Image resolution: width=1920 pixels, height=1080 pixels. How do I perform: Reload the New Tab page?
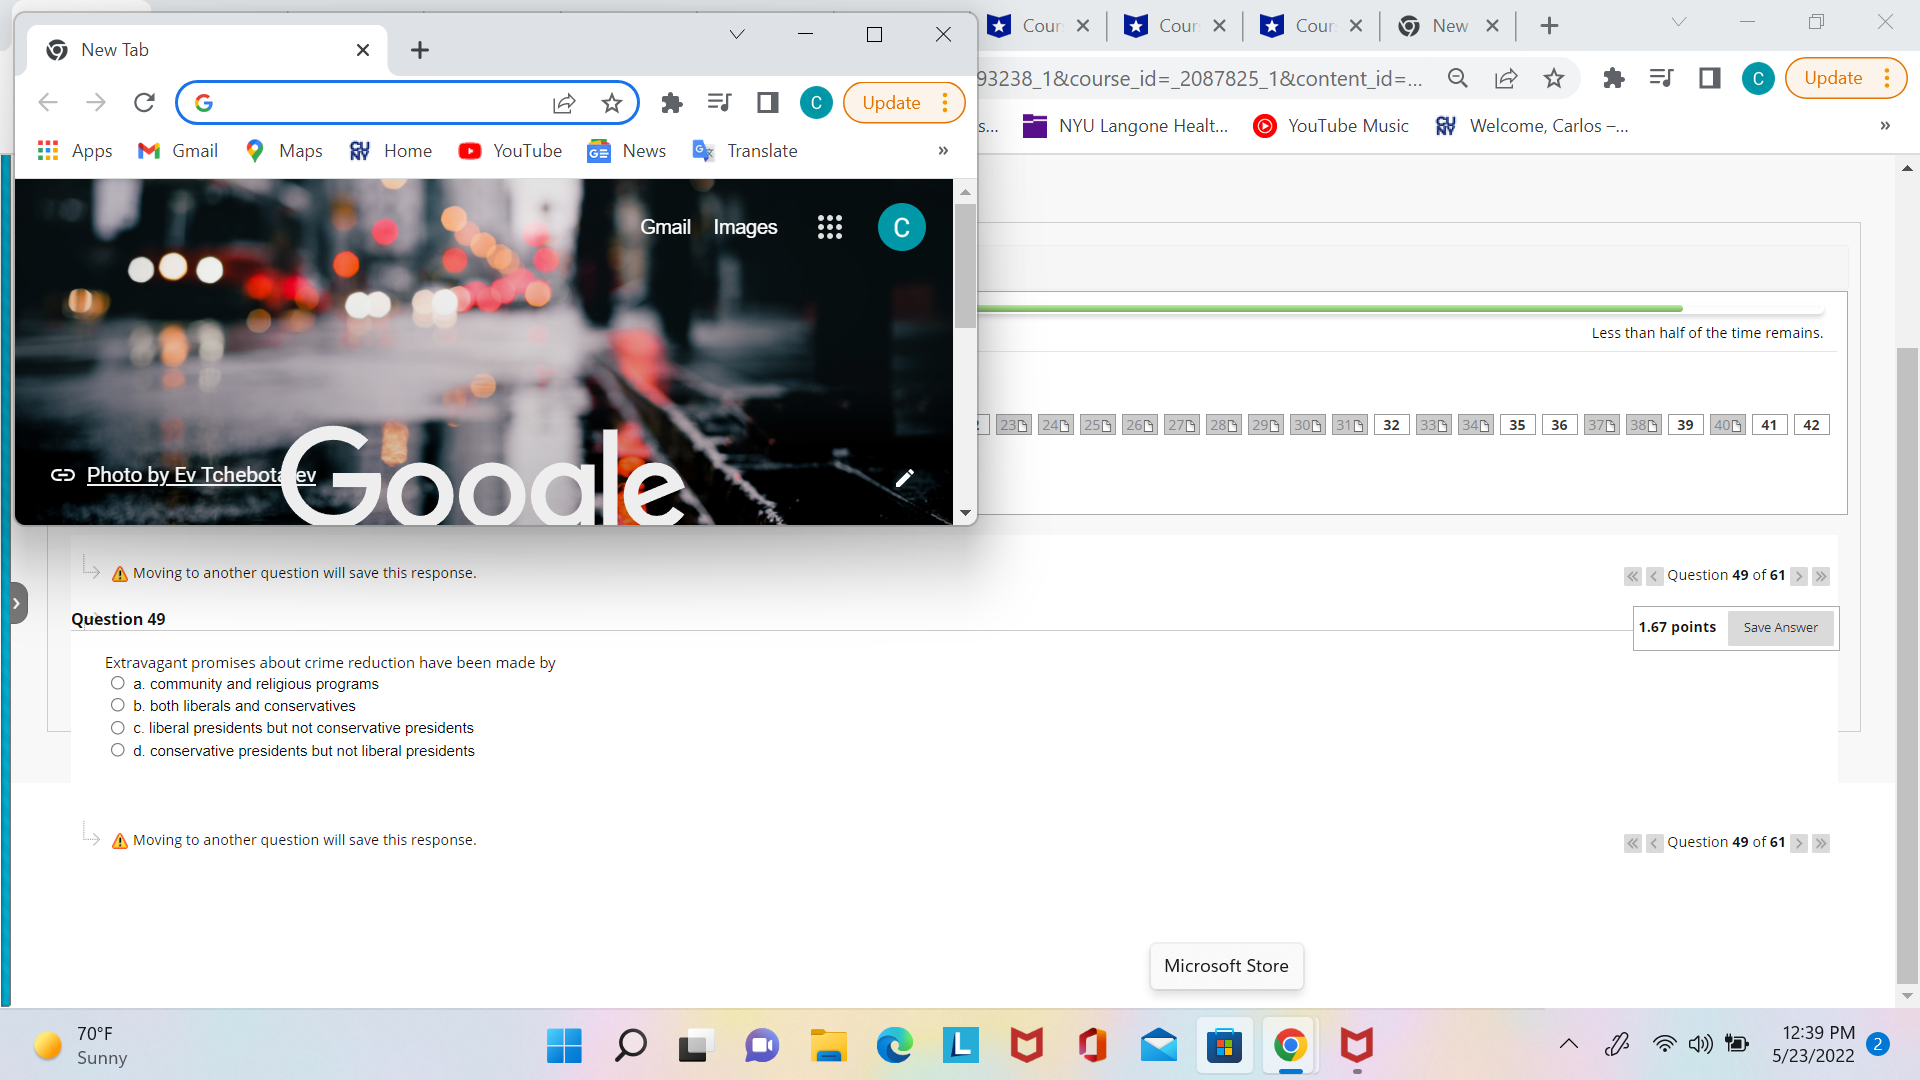point(144,102)
